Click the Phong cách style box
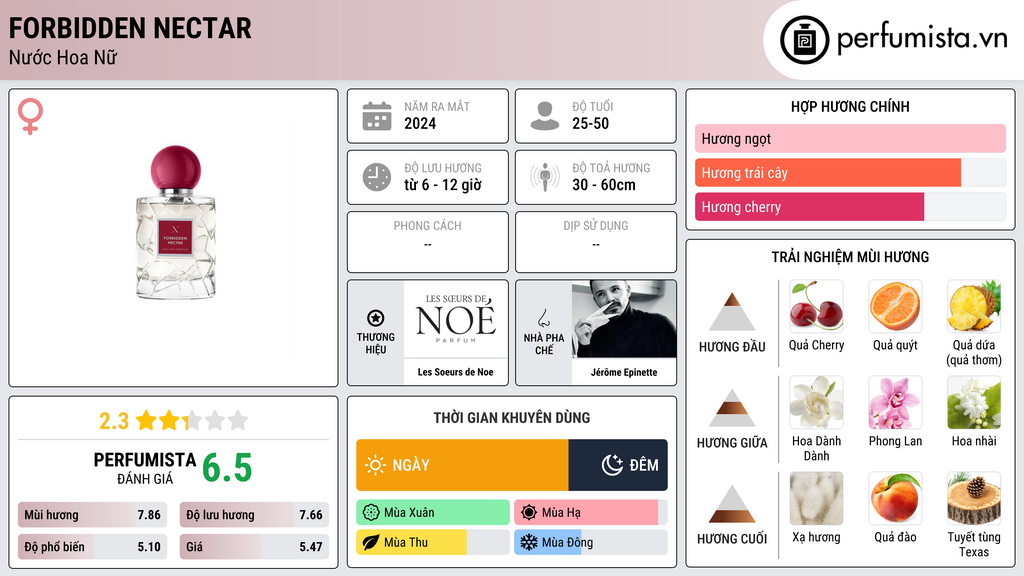Viewport: 1024px width, 576px height. click(x=428, y=242)
